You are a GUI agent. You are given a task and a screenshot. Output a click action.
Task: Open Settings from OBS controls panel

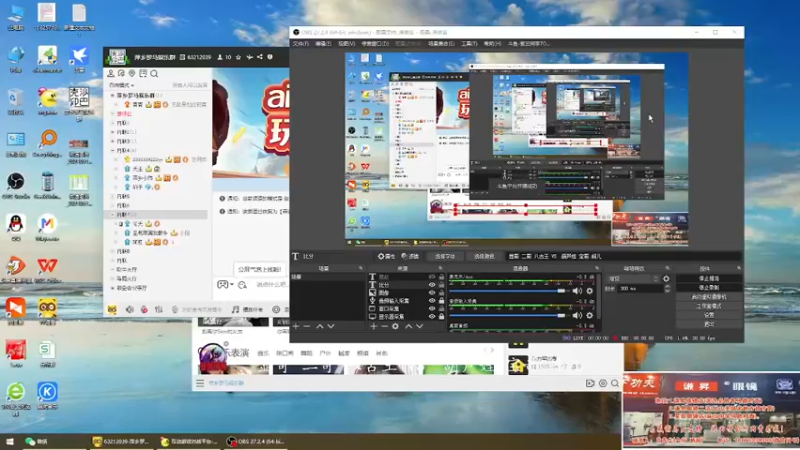pos(709,315)
